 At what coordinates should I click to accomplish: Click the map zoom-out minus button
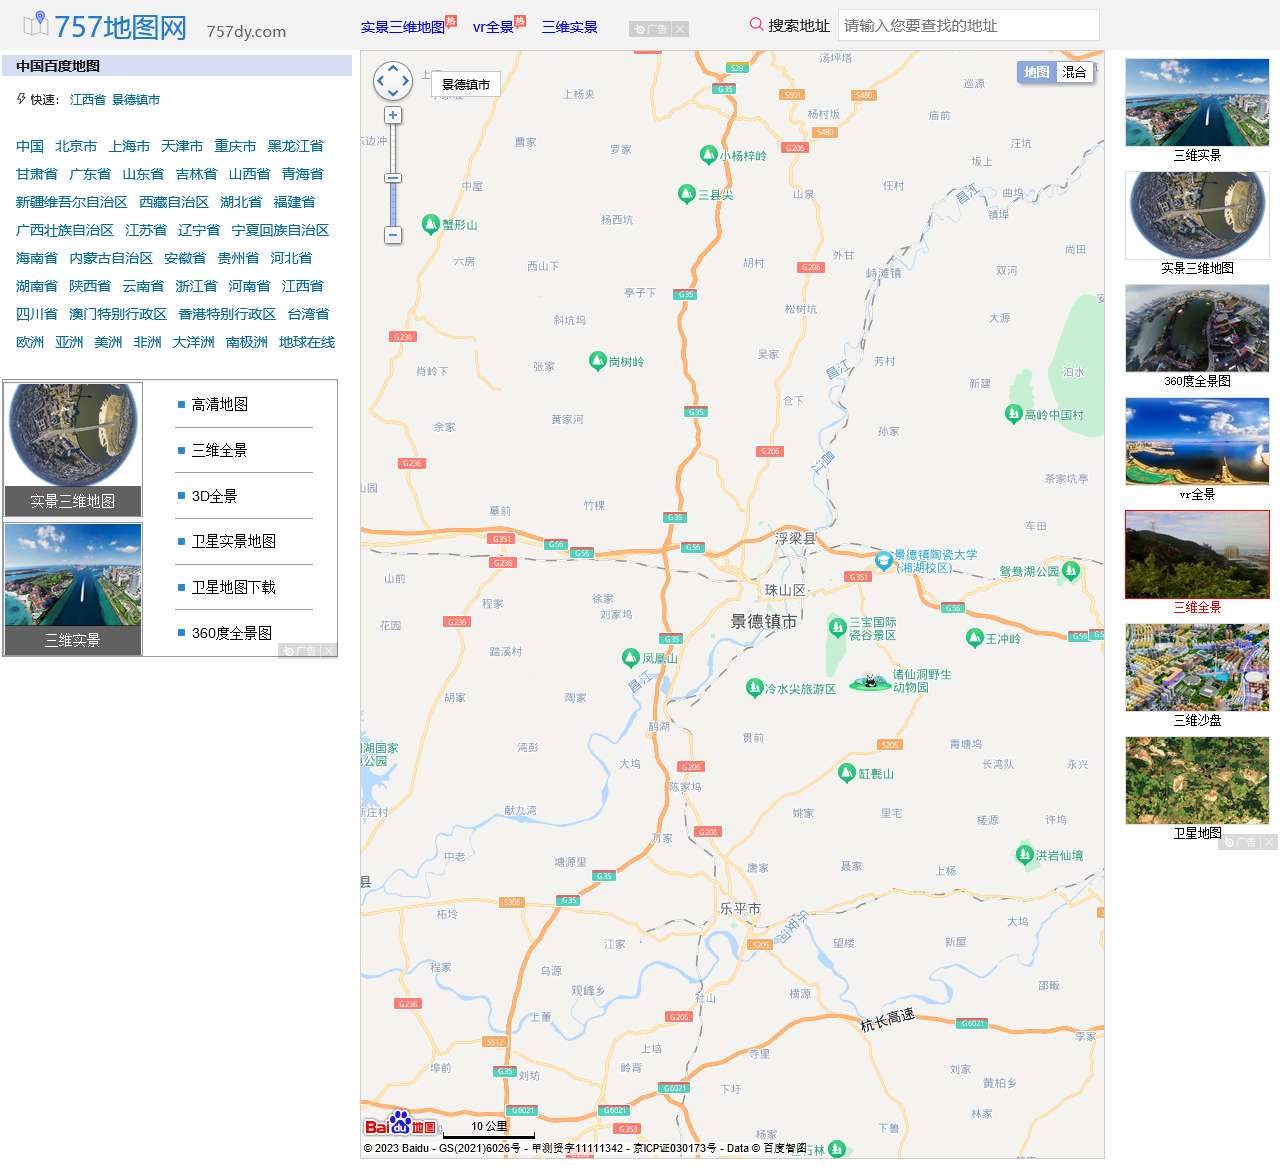(x=393, y=235)
